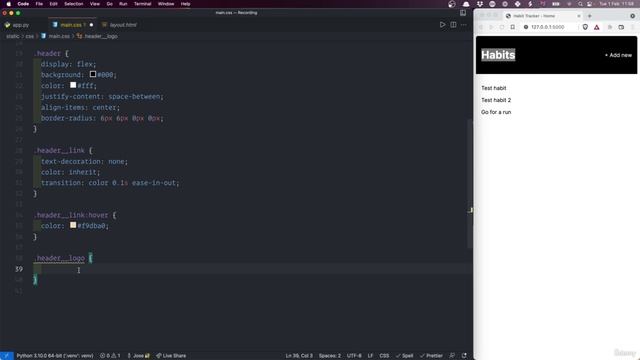Click the editor vertical scrollbar
This screenshot has height=360, width=640.
470,184
